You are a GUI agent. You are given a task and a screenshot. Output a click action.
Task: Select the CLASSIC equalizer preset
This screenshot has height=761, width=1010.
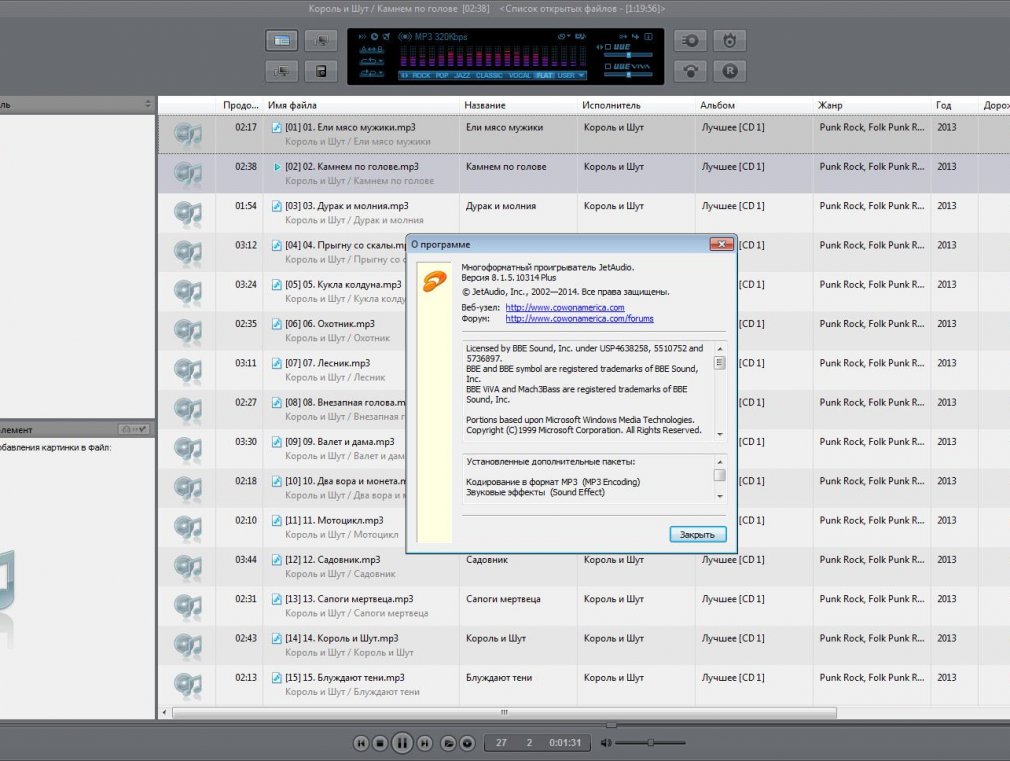[489, 75]
